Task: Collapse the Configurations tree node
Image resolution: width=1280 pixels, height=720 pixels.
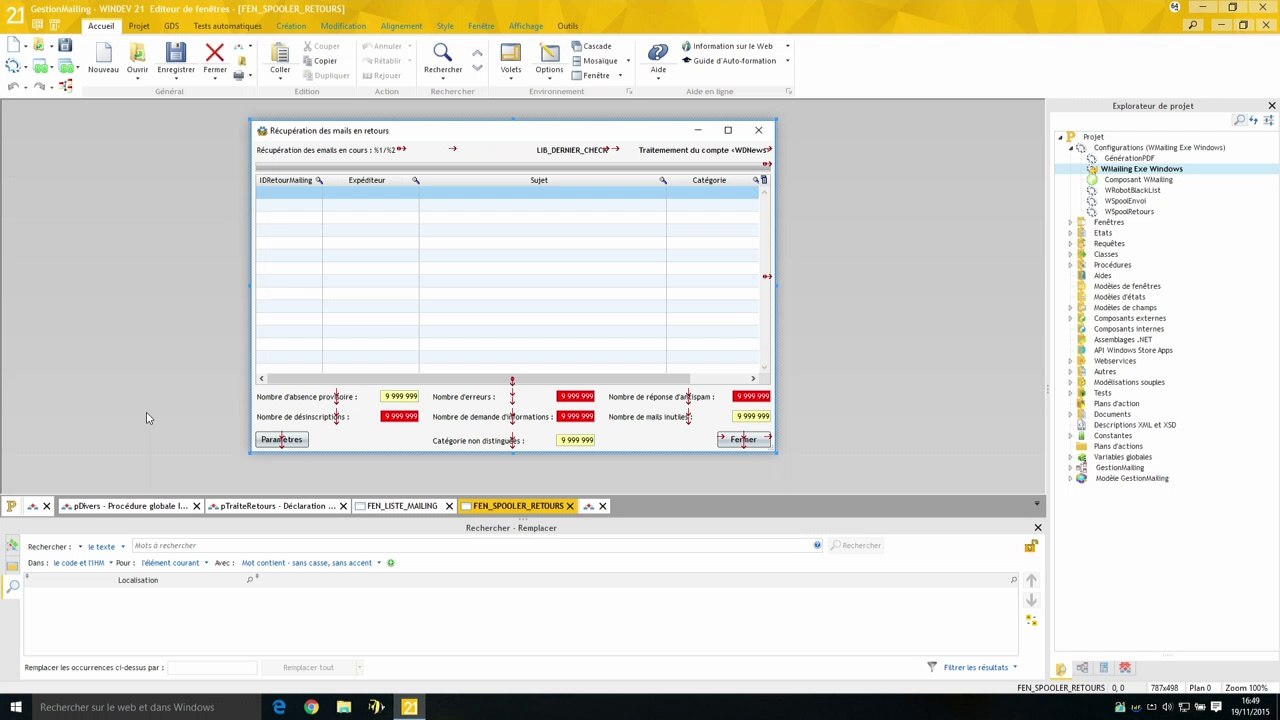Action: [1070, 148]
